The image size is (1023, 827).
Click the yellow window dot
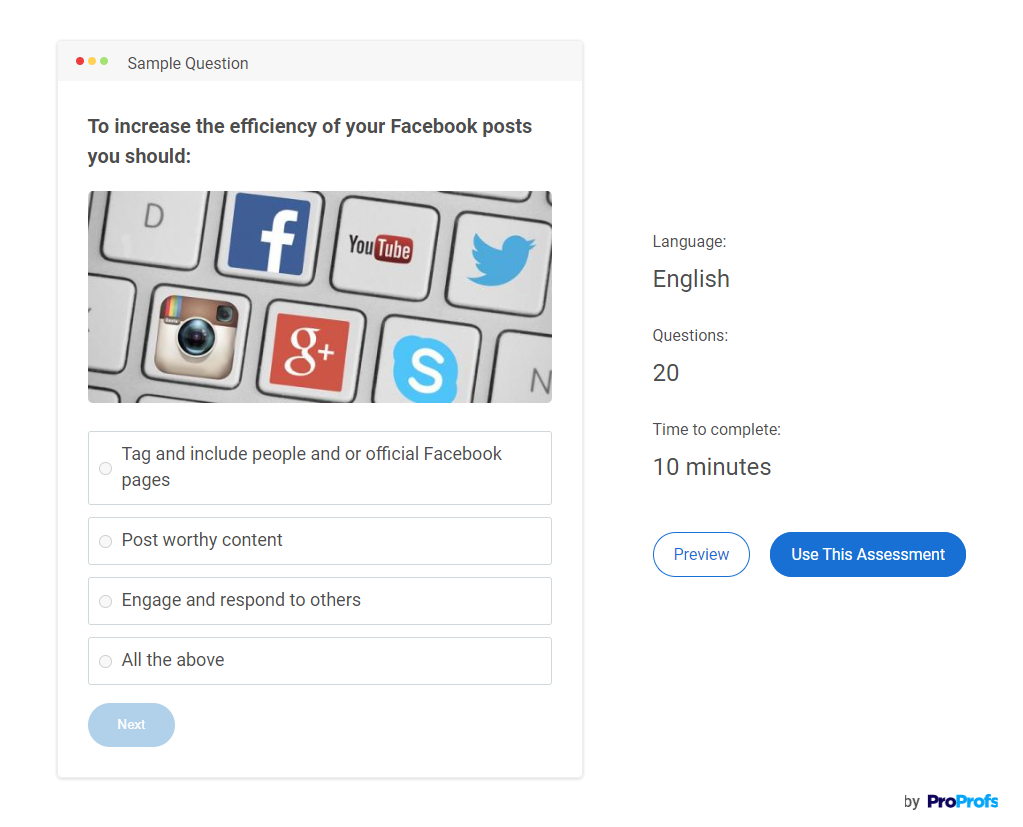click(92, 62)
